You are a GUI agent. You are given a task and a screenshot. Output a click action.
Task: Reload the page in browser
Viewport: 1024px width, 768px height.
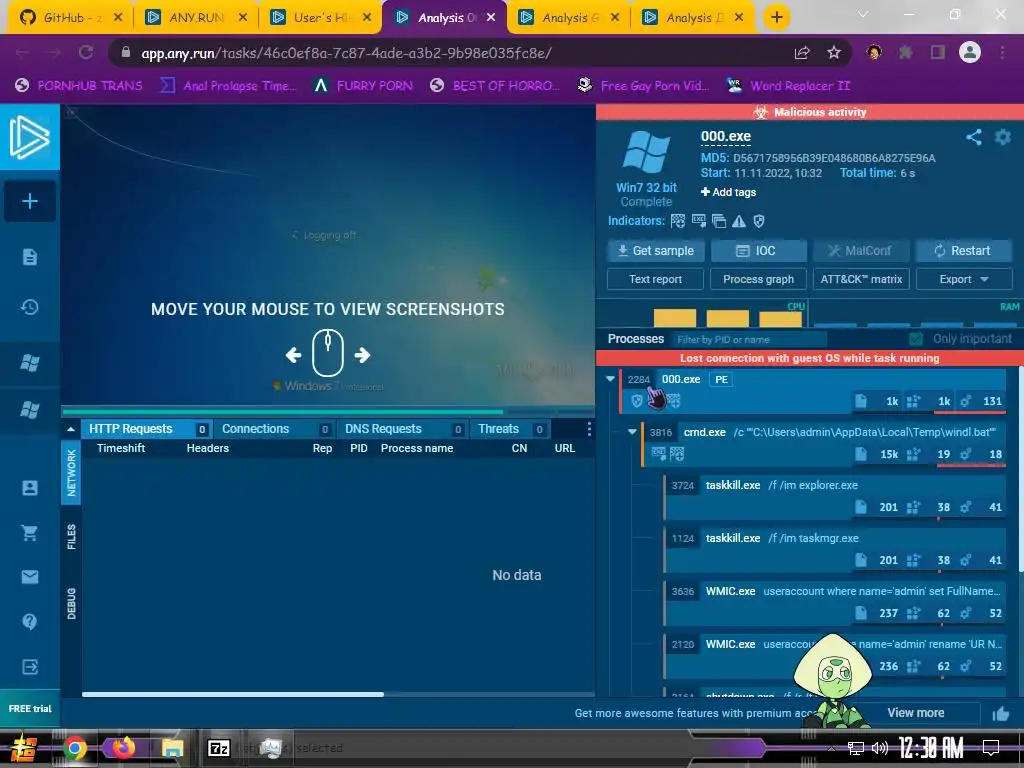click(x=86, y=52)
